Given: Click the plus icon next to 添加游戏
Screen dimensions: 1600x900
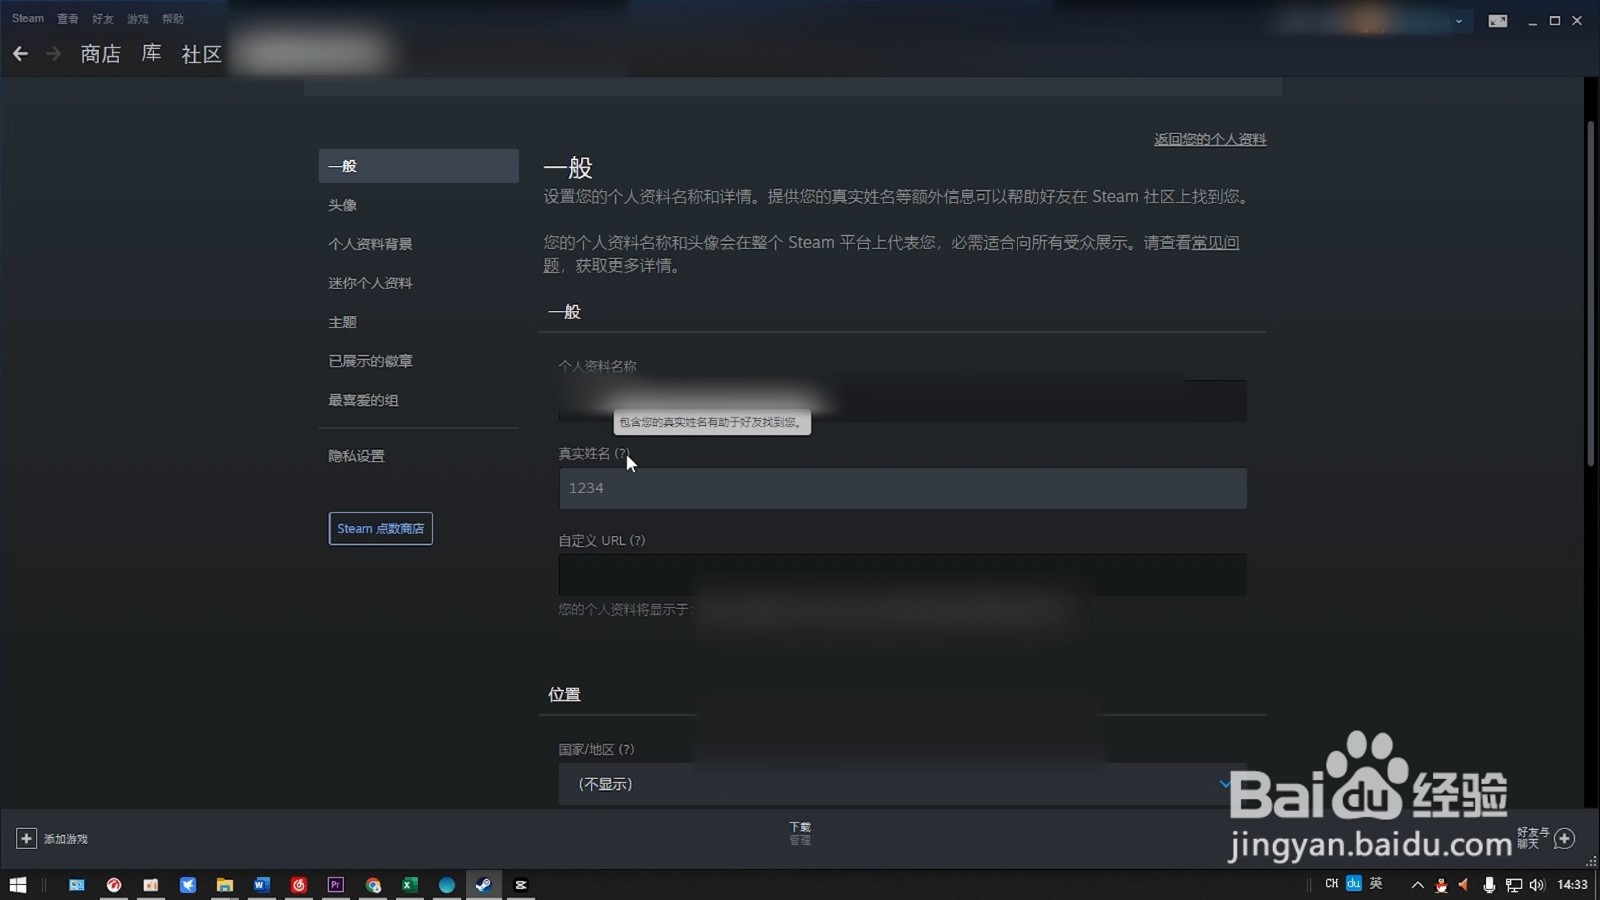Looking at the screenshot, I should click(x=26, y=838).
